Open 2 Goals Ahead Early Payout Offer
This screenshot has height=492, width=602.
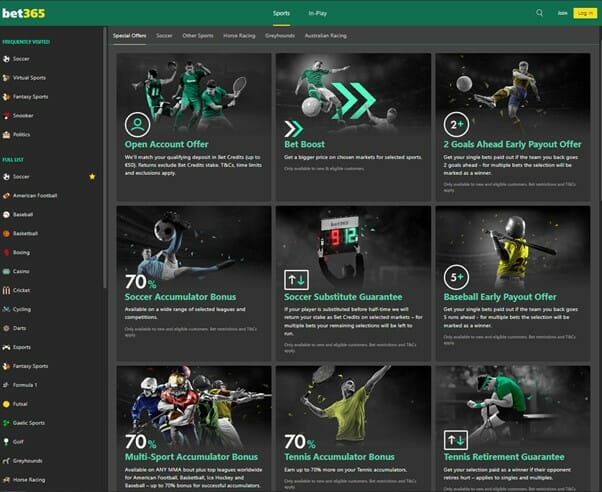[x=513, y=144]
